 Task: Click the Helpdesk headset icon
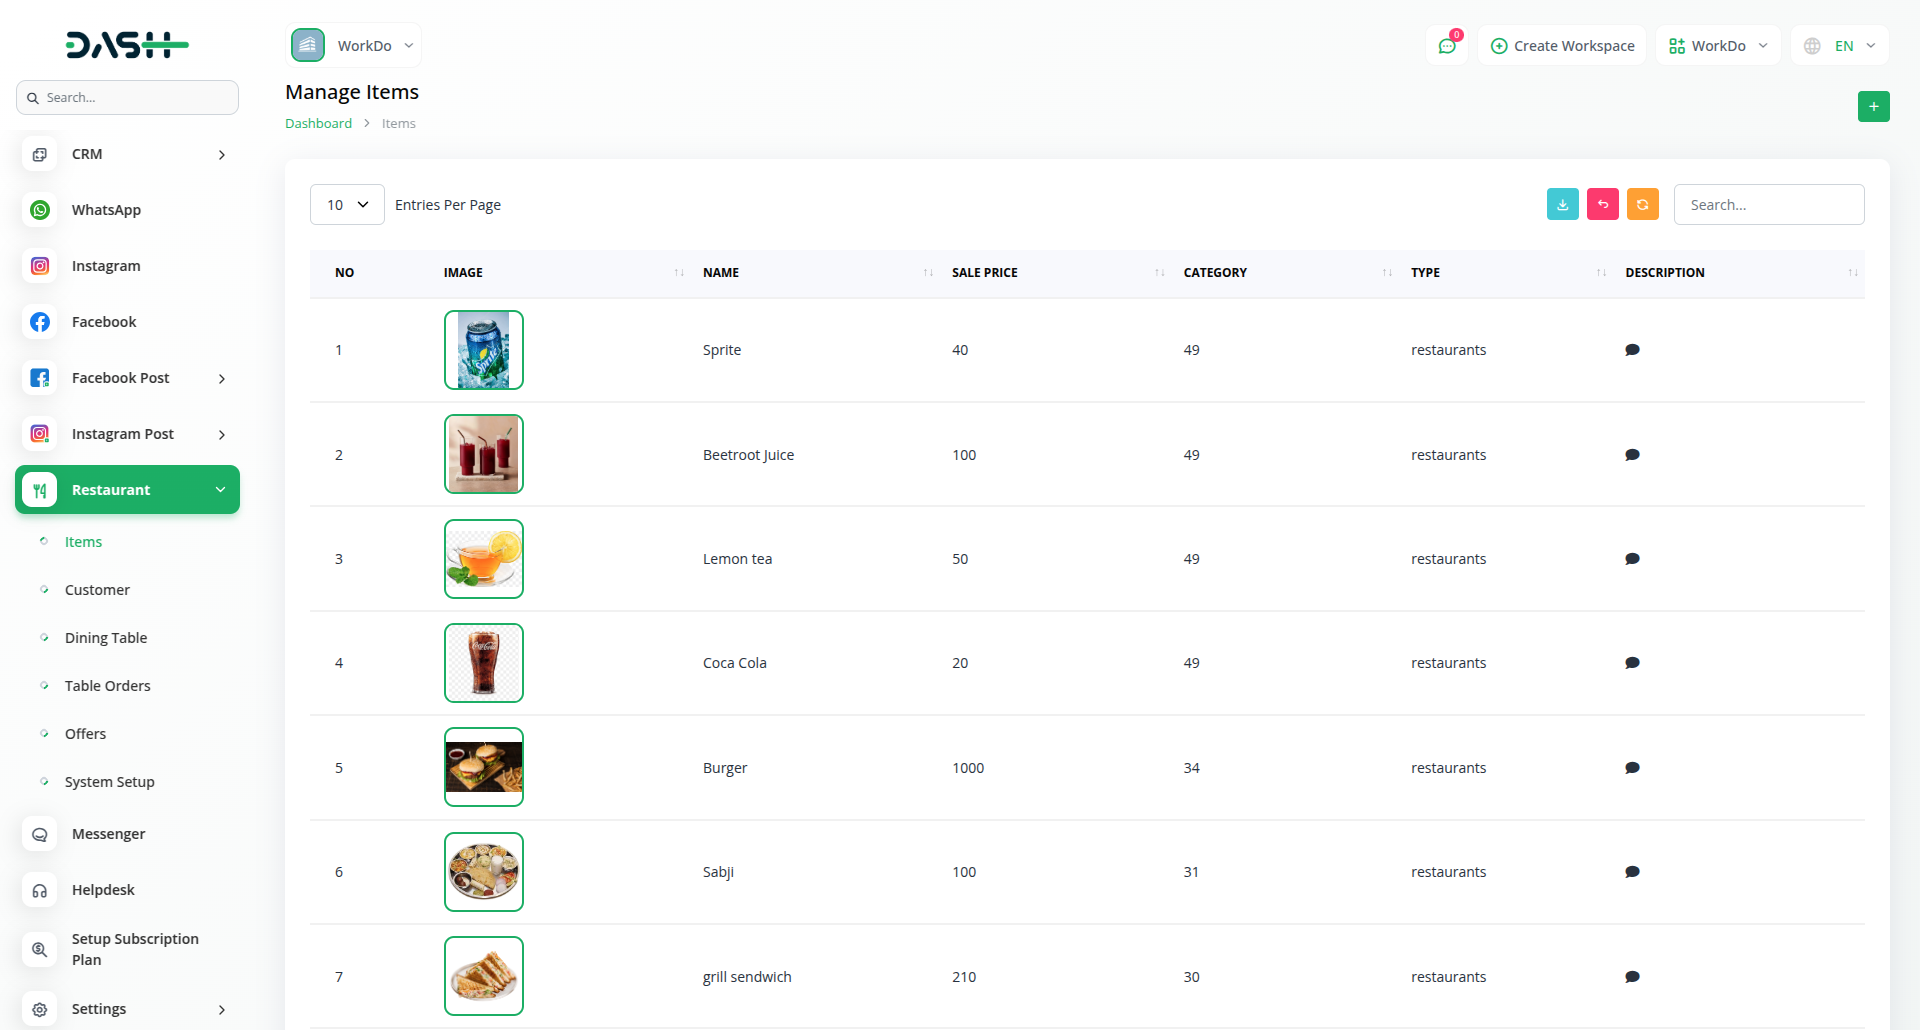coord(40,890)
